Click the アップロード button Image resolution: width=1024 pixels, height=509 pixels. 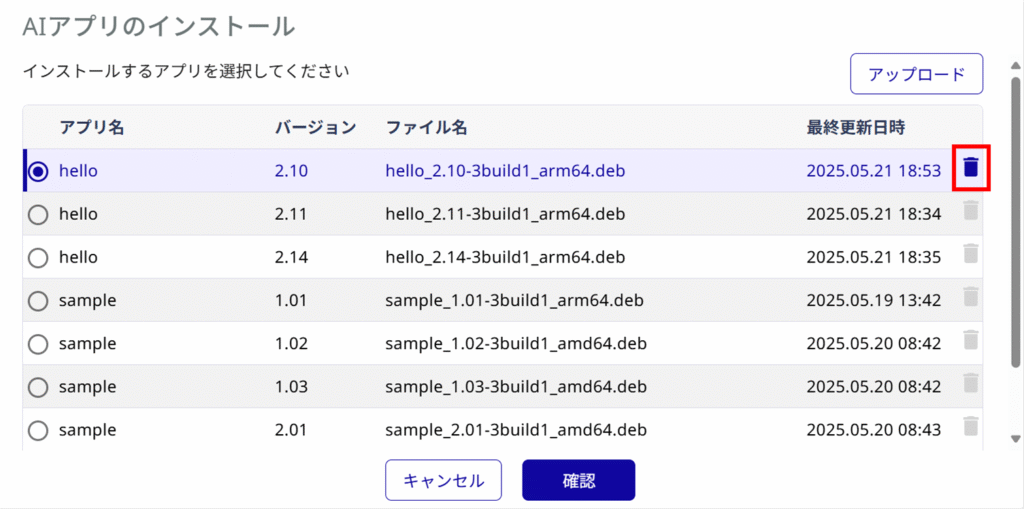click(x=916, y=74)
